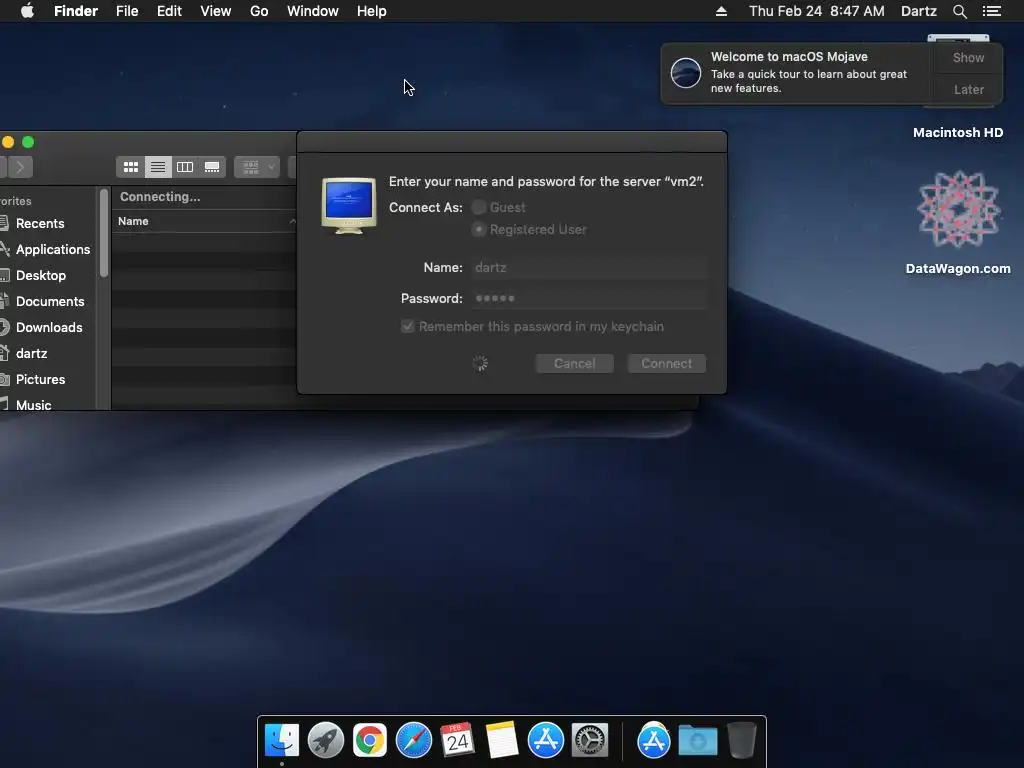Image resolution: width=1024 pixels, height=768 pixels.
Task: Click the Cancel button in server dialog
Action: pos(574,363)
